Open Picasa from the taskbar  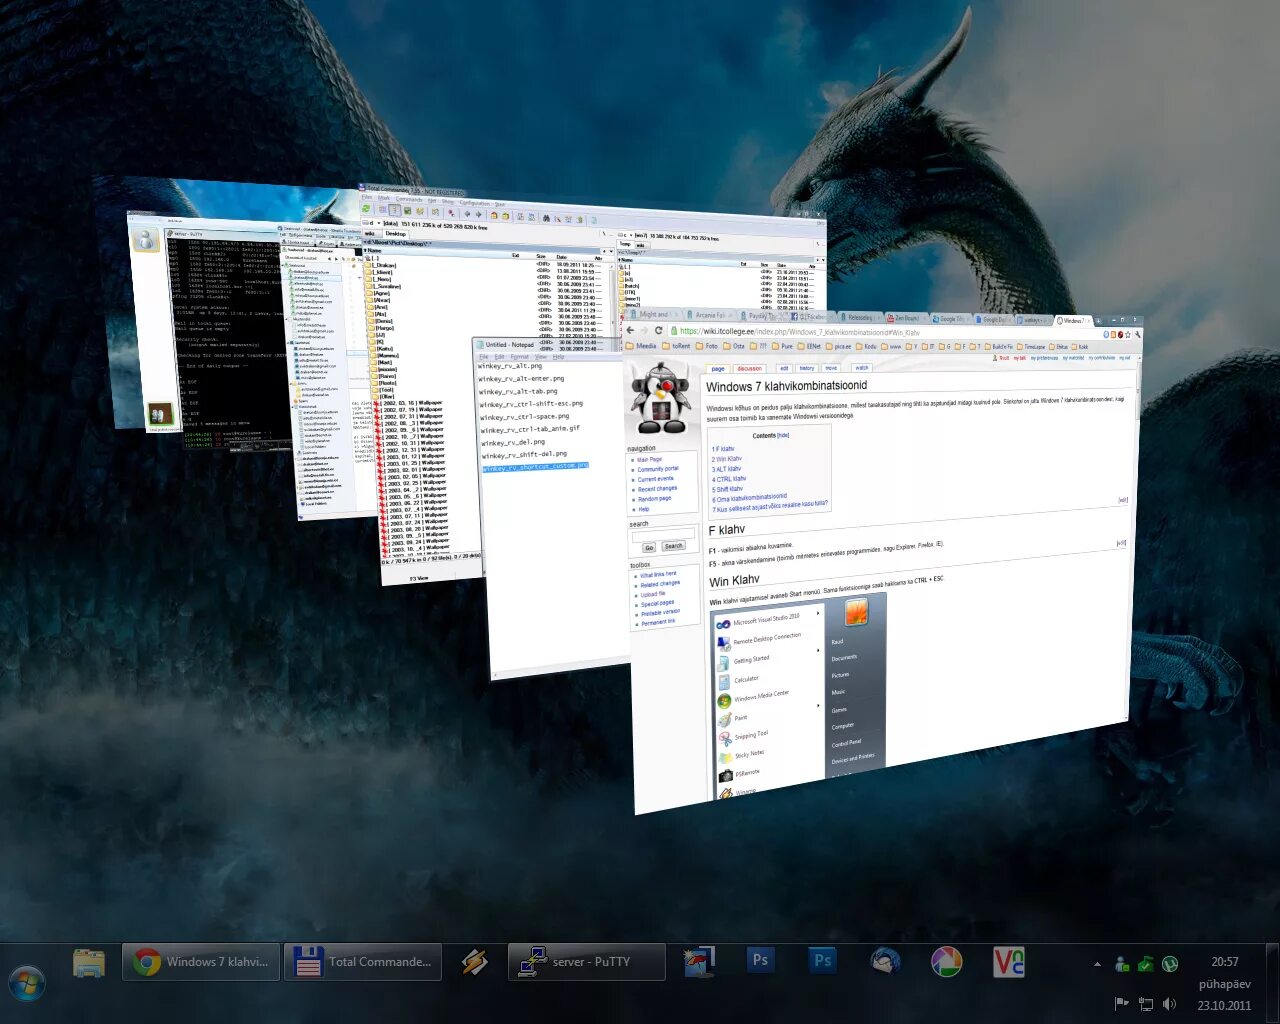tap(946, 962)
